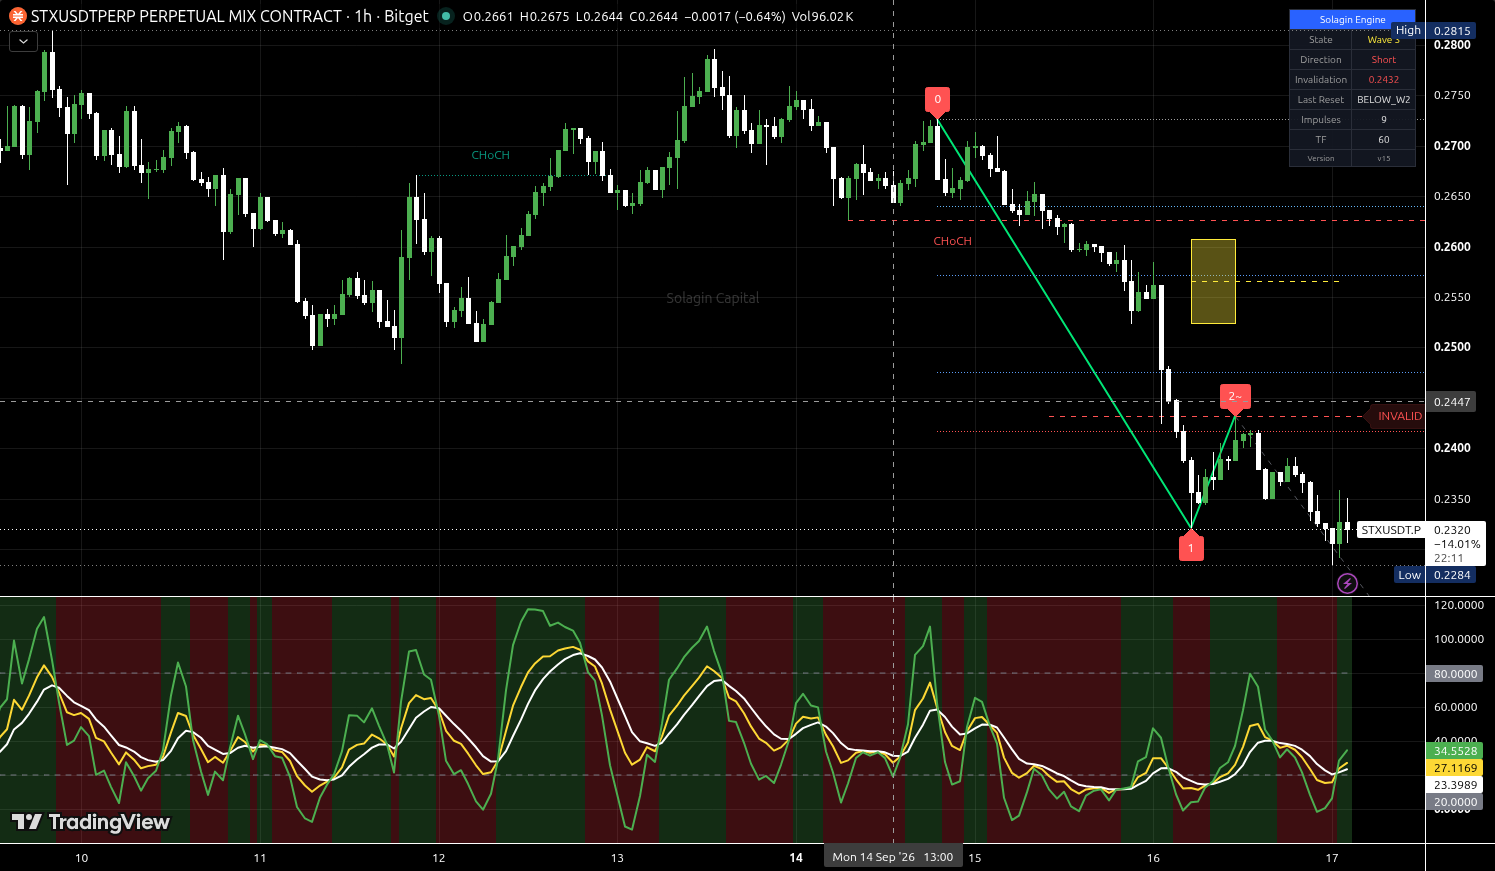Click the 0.2750 price axis label
Viewport: 1495px width, 871px height.
pos(1452,95)
